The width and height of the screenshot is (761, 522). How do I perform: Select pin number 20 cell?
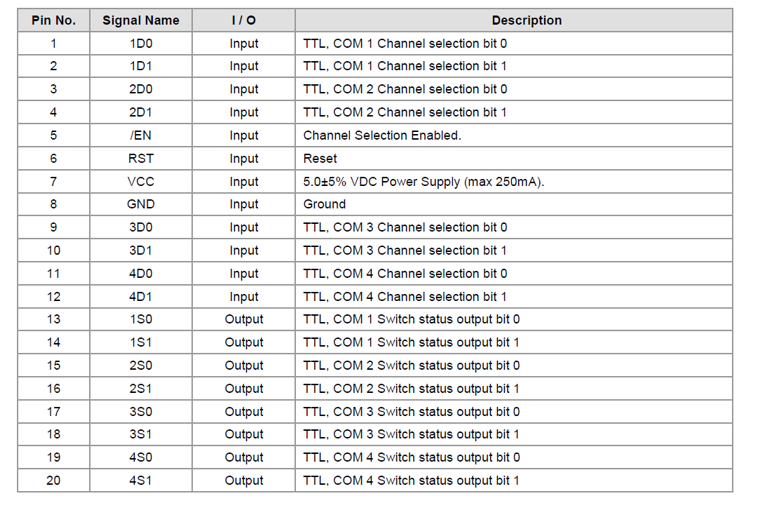pos(53,480)
